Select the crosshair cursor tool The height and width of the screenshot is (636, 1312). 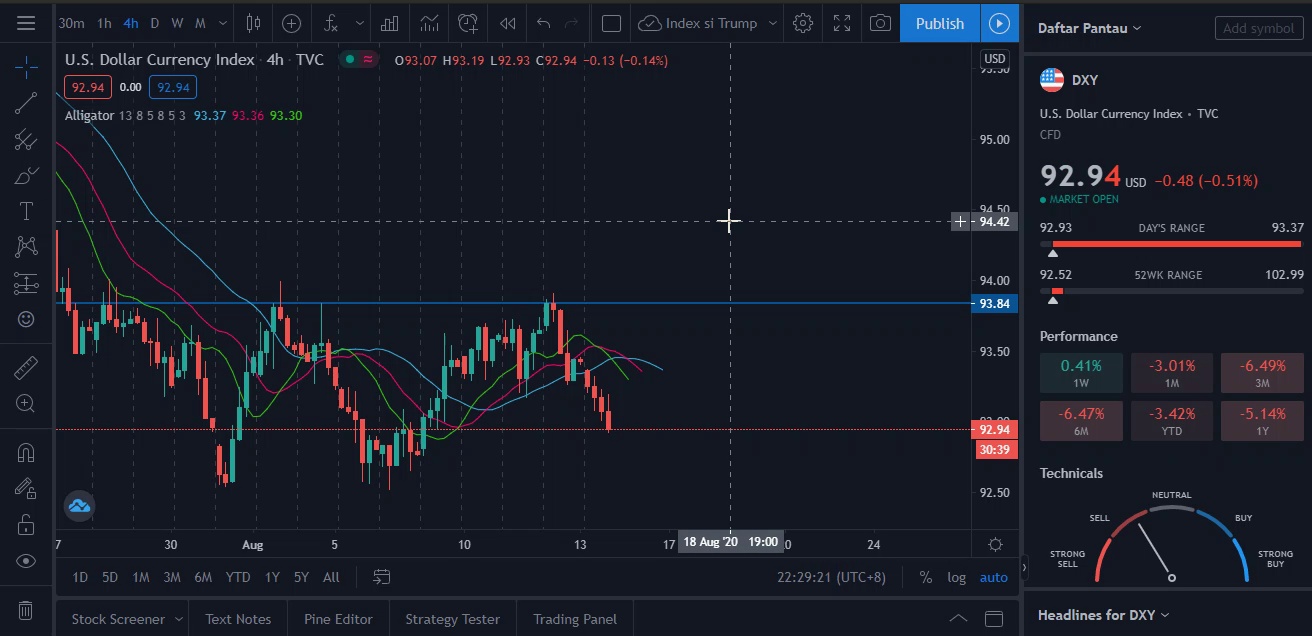point(26,67)
